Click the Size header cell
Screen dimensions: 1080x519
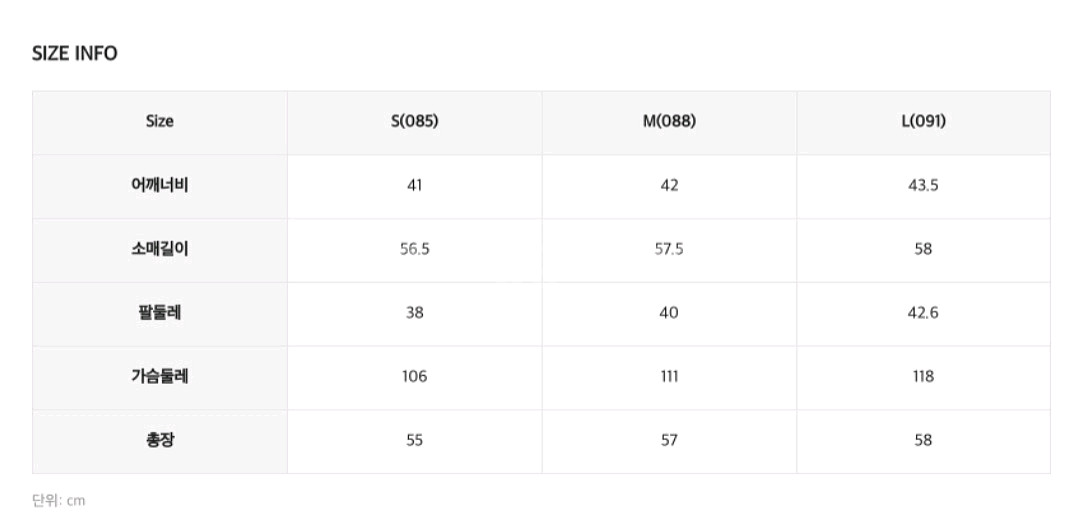(x=159, y=121)
